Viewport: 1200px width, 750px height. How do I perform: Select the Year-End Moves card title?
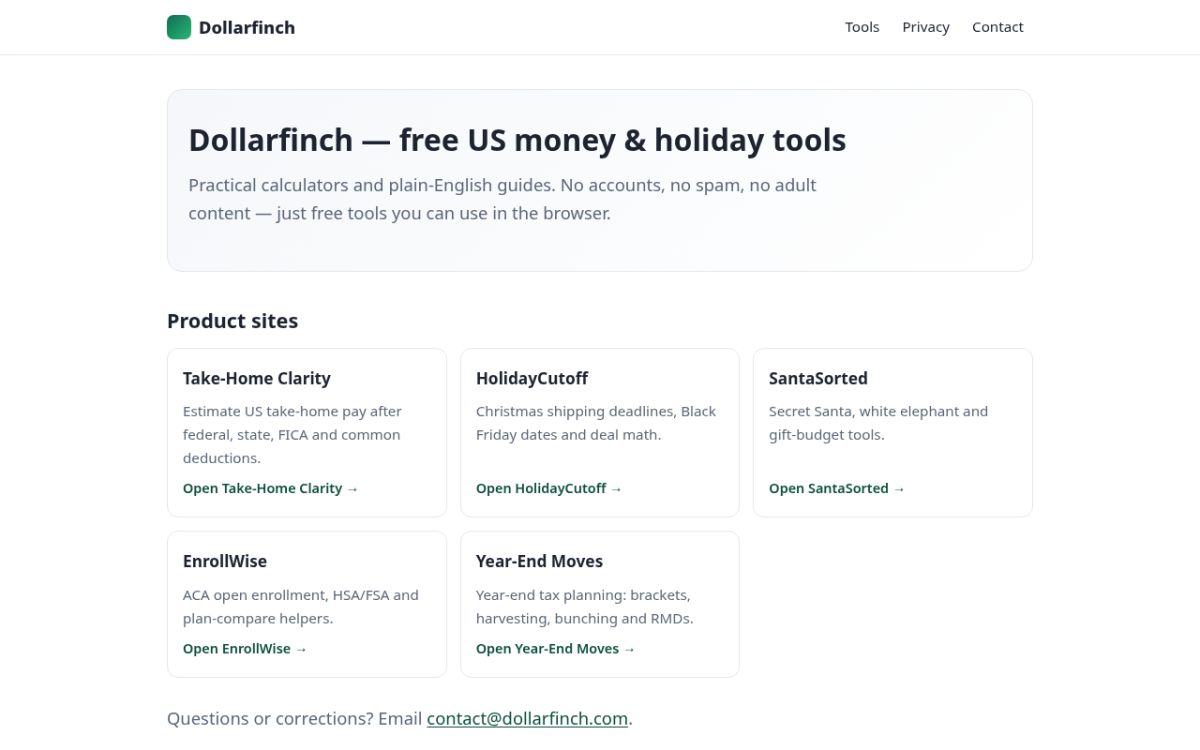click(x=539, y=561)
